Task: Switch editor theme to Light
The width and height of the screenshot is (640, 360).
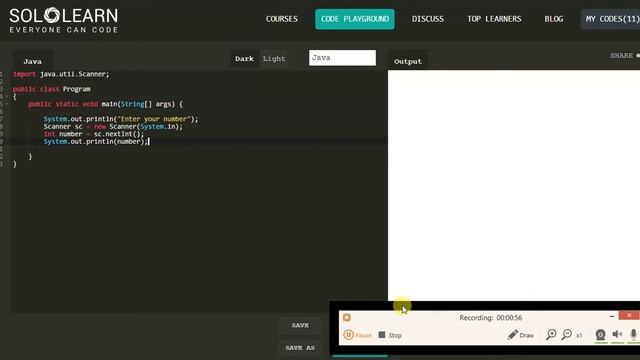Action: (x=274, y=59)
